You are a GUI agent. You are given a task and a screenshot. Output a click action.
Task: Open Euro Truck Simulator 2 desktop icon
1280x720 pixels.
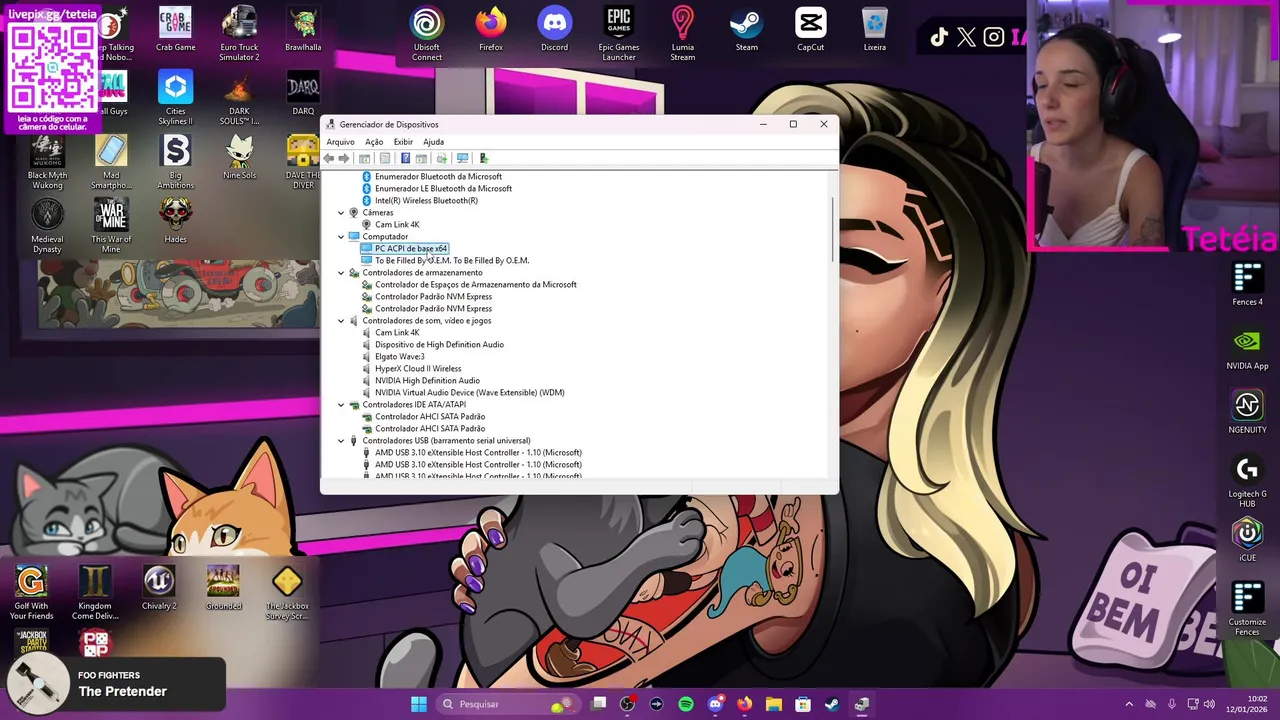point(239,34)
